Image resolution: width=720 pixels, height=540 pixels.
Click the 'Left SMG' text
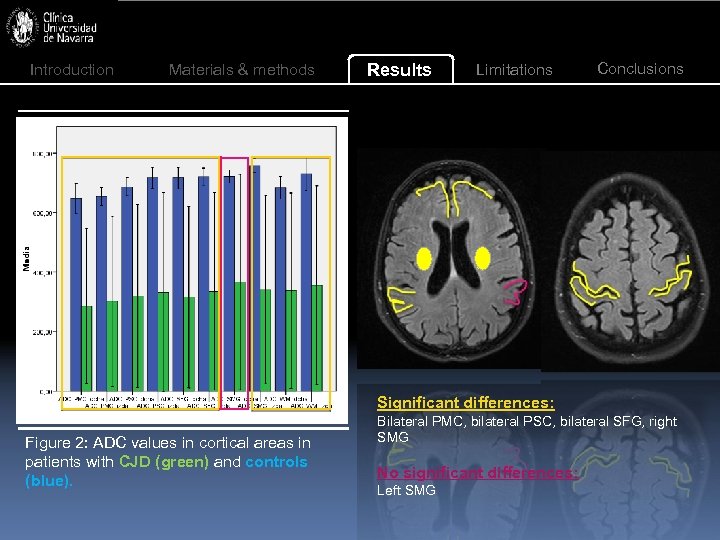[x=406, y=490]
